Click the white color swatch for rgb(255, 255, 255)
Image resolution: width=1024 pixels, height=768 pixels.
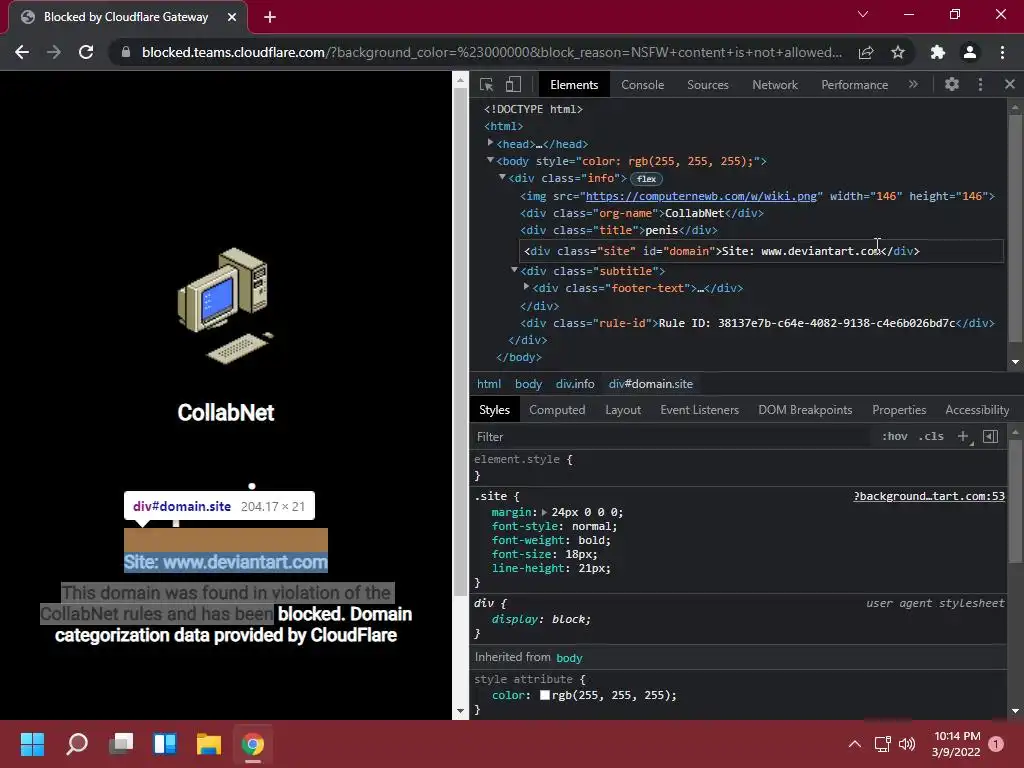[545, 696]
